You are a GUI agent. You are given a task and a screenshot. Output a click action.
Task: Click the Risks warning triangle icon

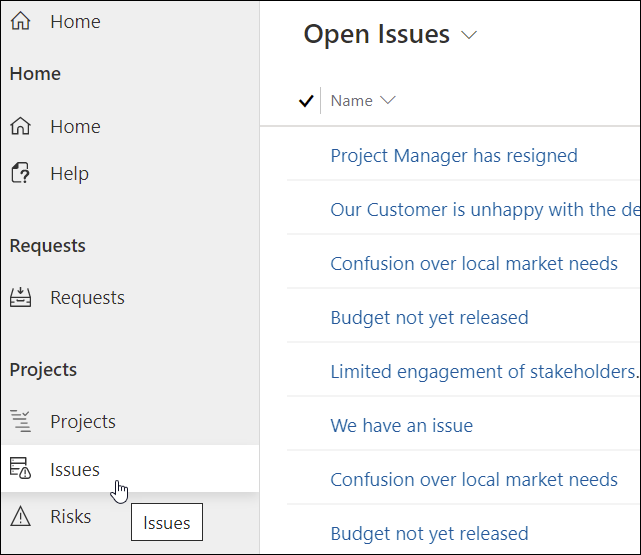(20, 517)
